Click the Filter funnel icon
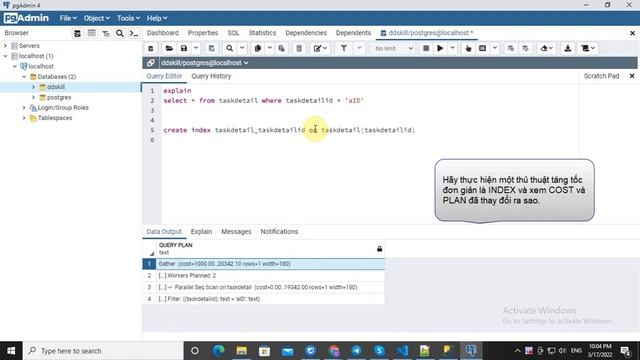 [344, 48]
